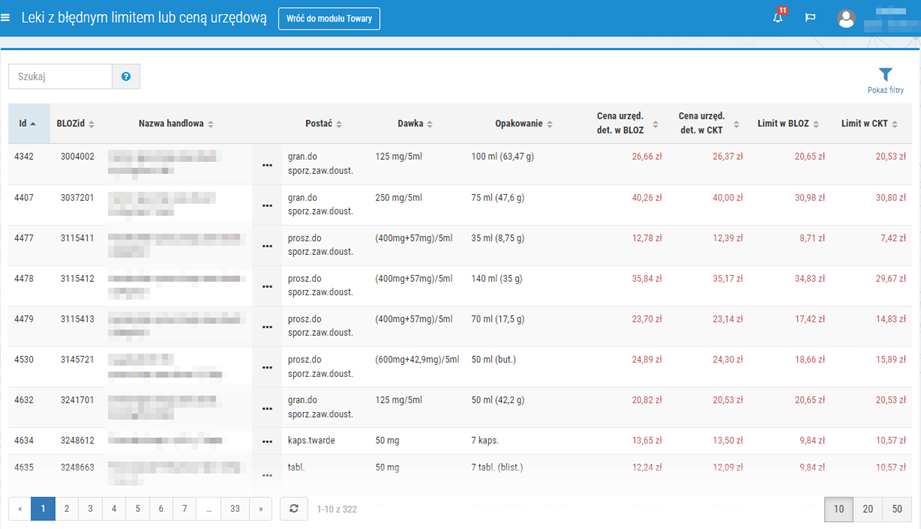Click BLOZid cell 3004002
Screen dimensions: 921x529
[x=77, y=156]
